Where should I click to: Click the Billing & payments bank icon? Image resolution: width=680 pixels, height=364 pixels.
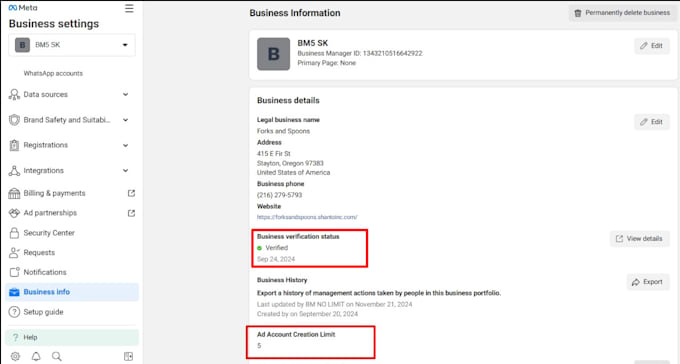pos(14,193)
